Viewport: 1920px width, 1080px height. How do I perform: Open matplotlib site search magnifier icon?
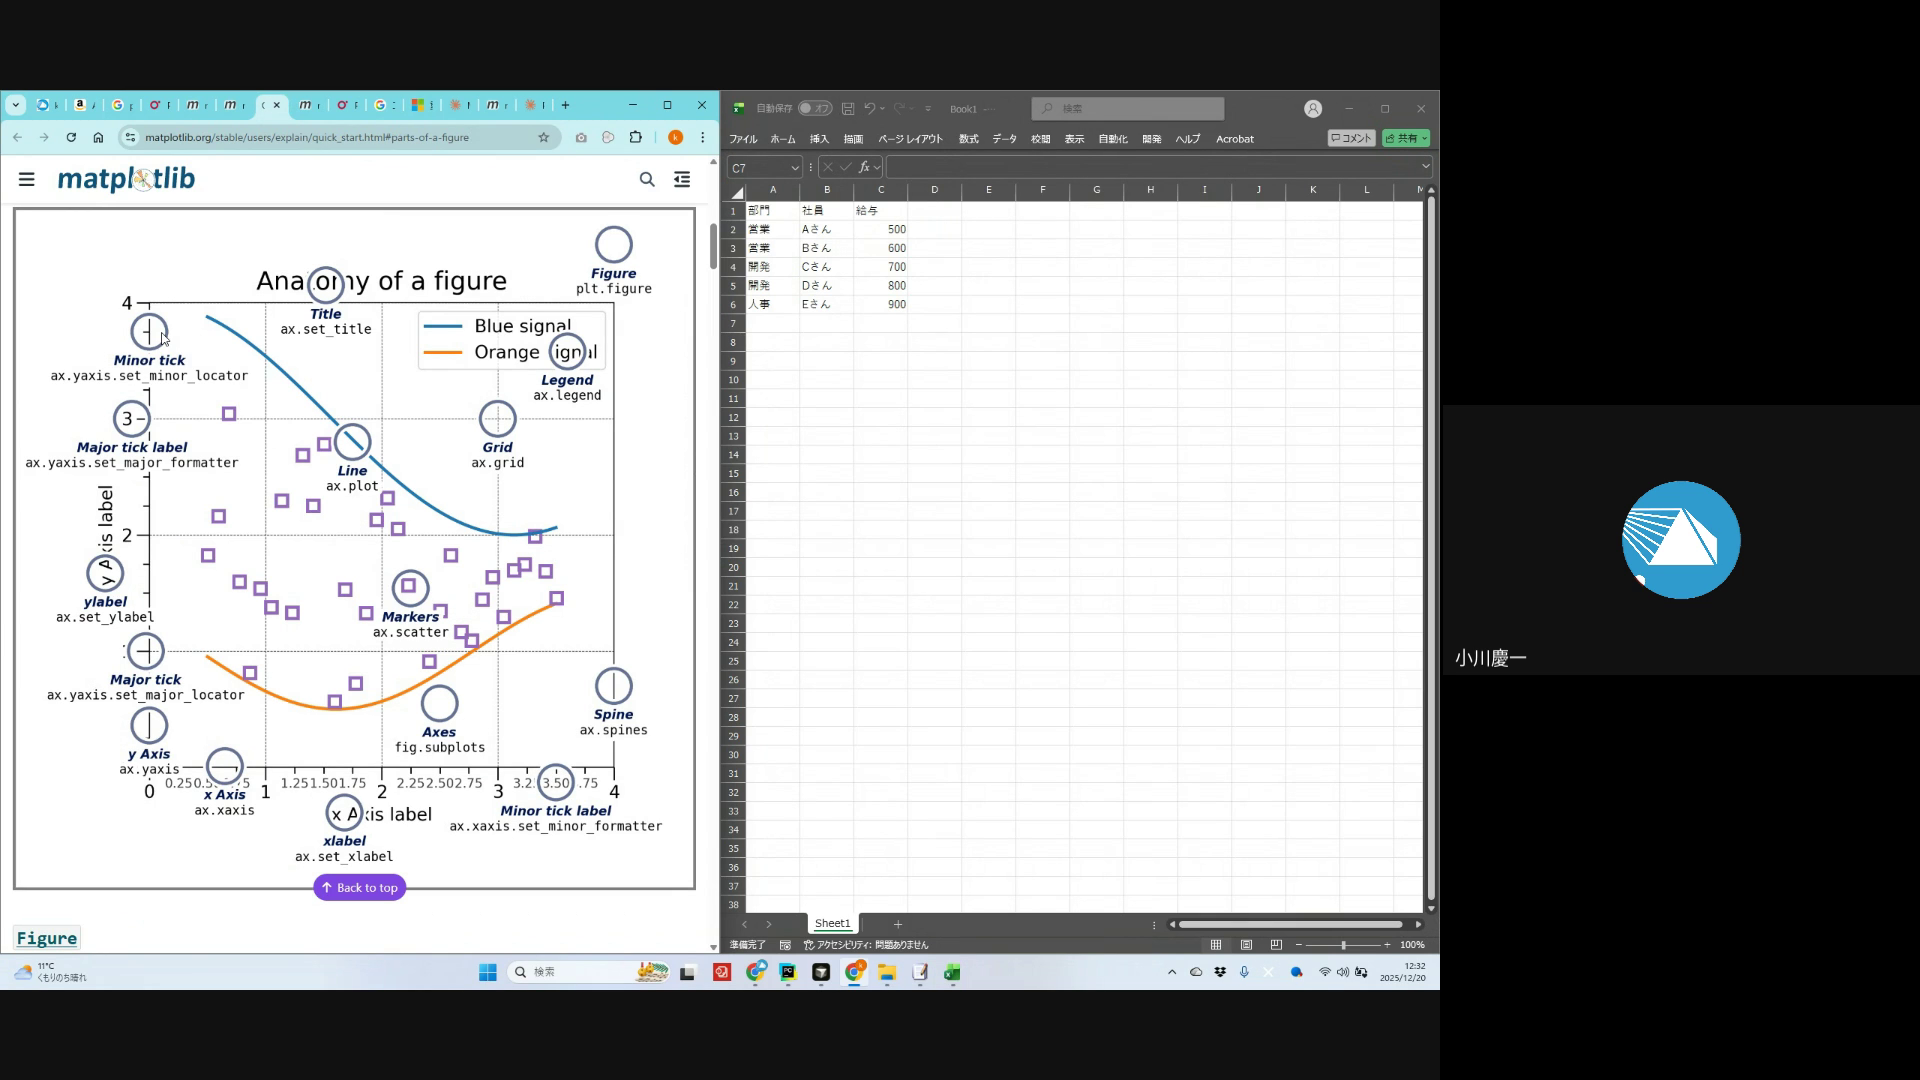tap(647, 179)
